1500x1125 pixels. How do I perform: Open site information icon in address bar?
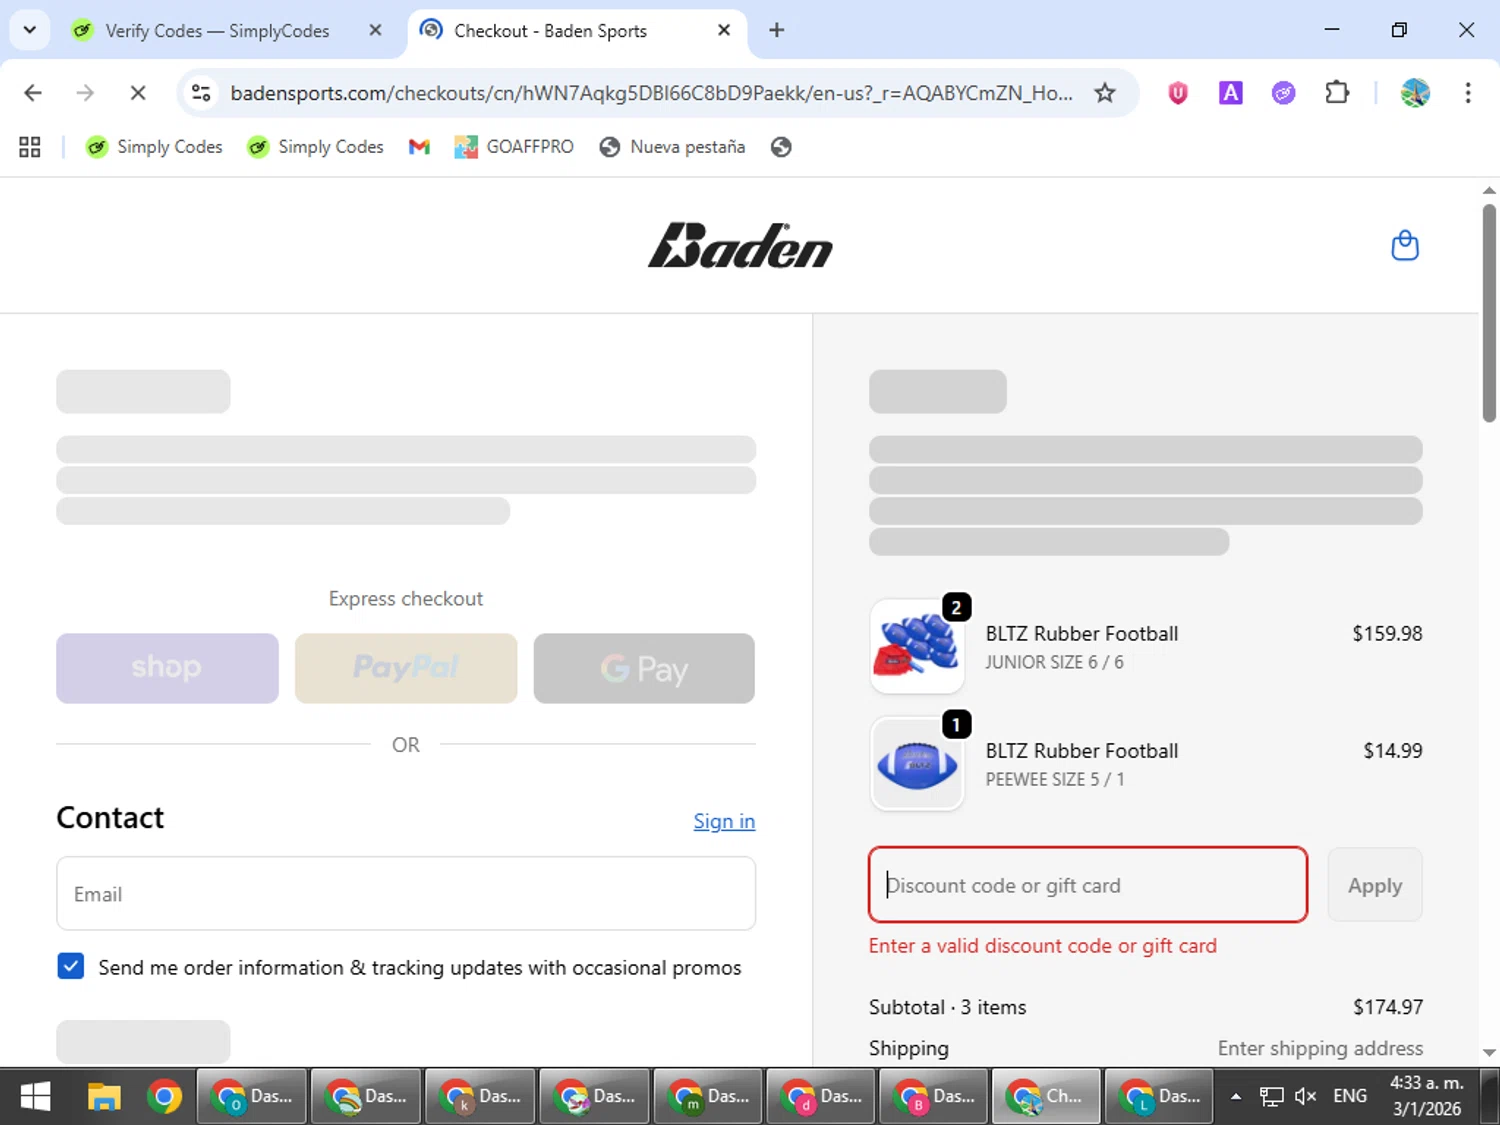(201, 93)
